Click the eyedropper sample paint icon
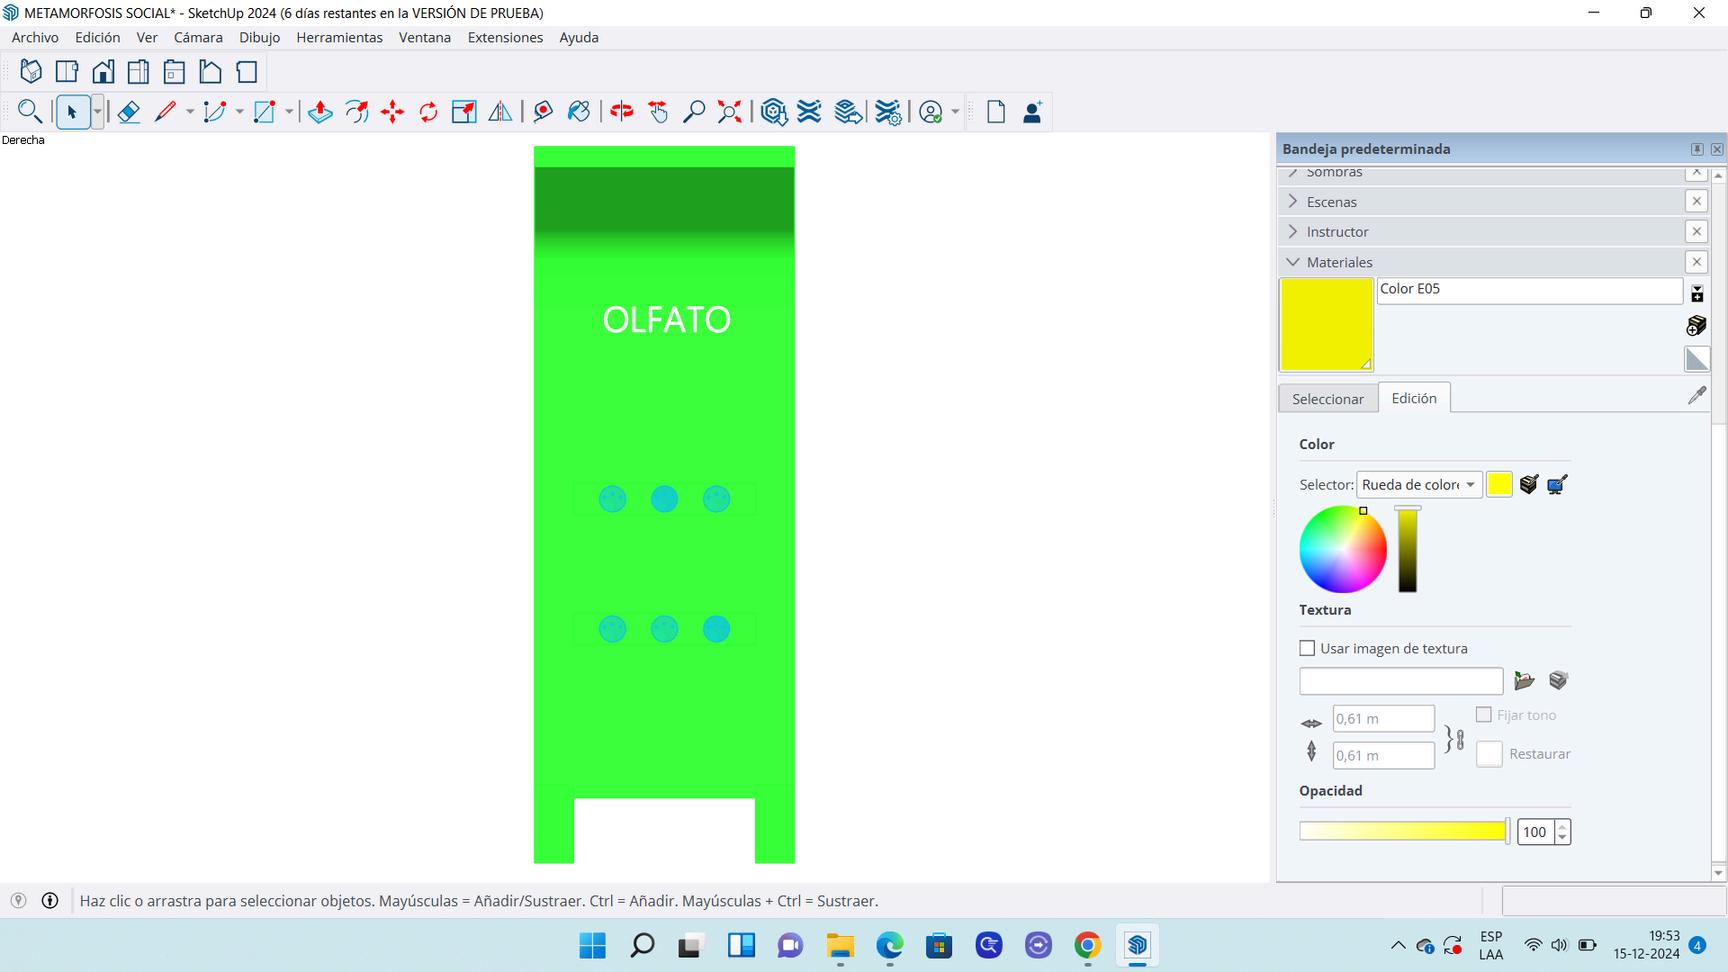 [1697, 396]
